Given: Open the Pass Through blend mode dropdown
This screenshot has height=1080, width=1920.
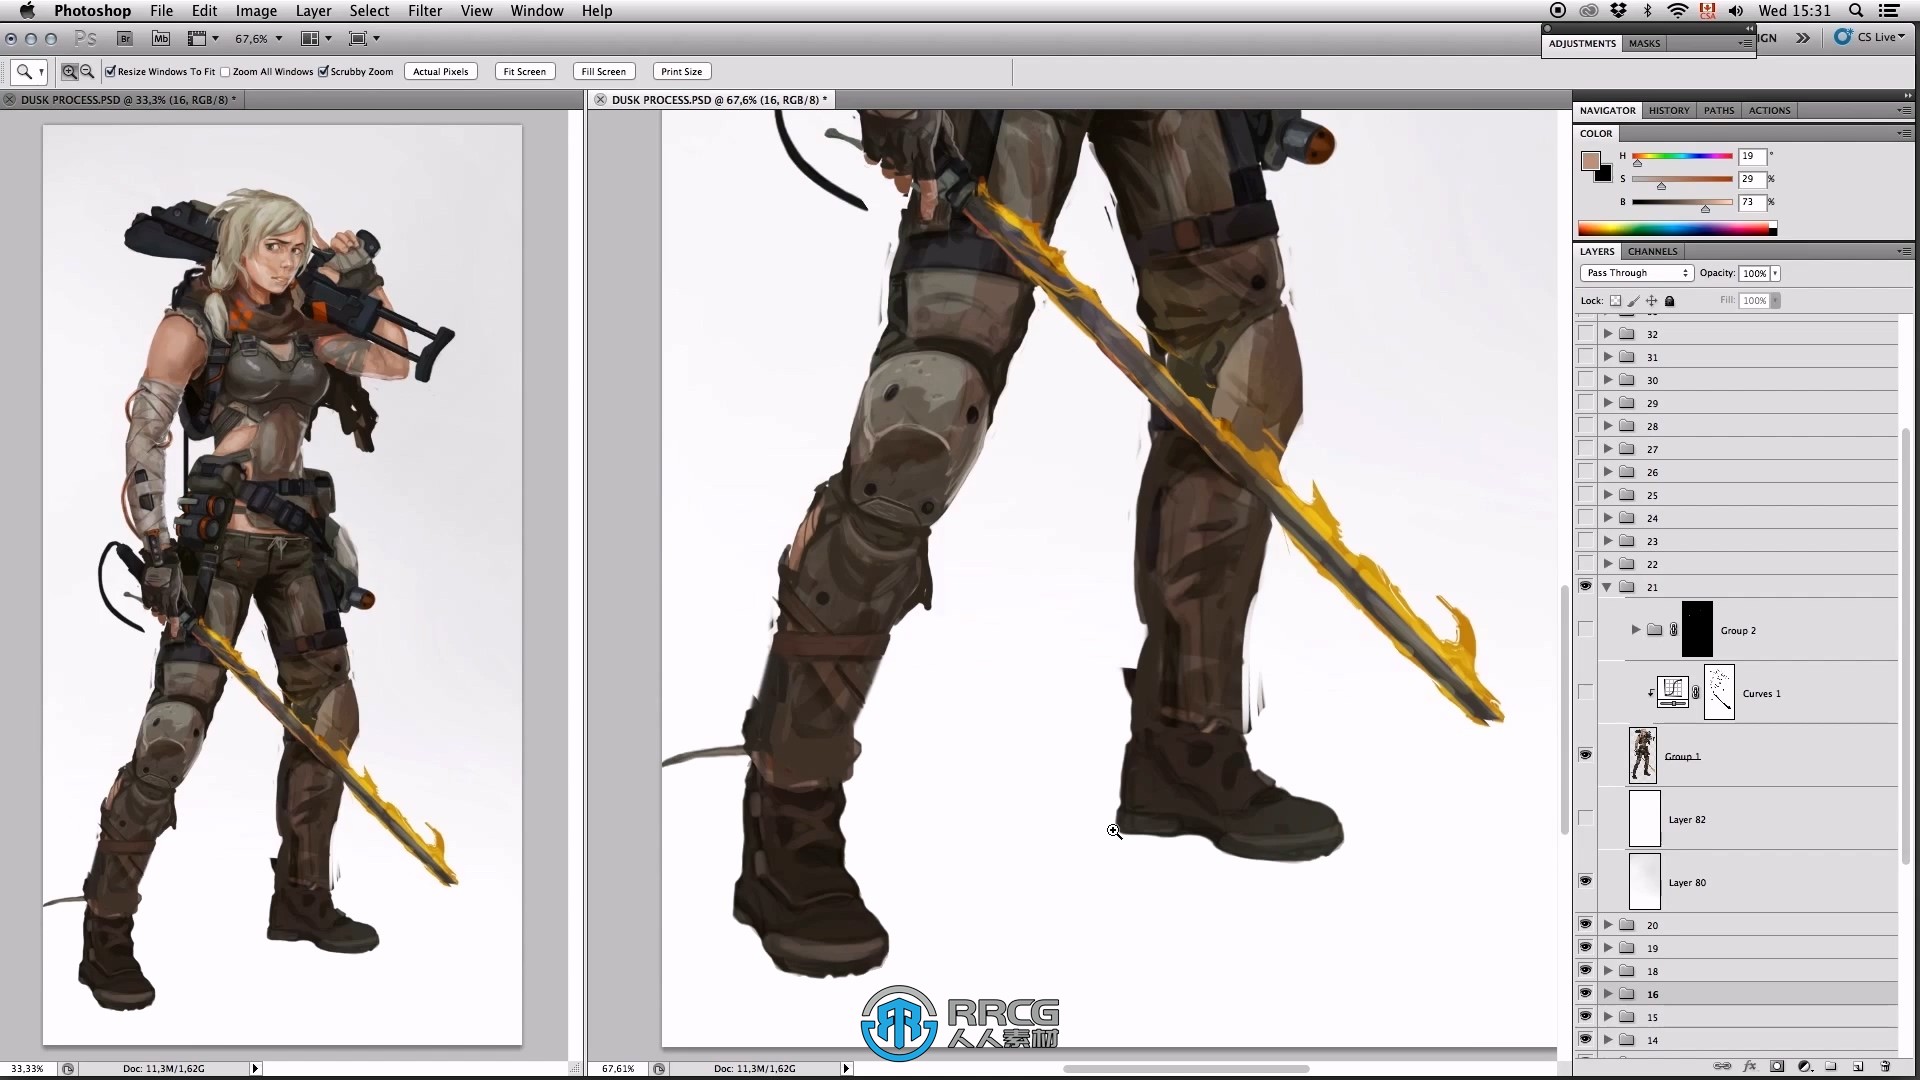Looking at the screenshot, I should [1636, 273].
